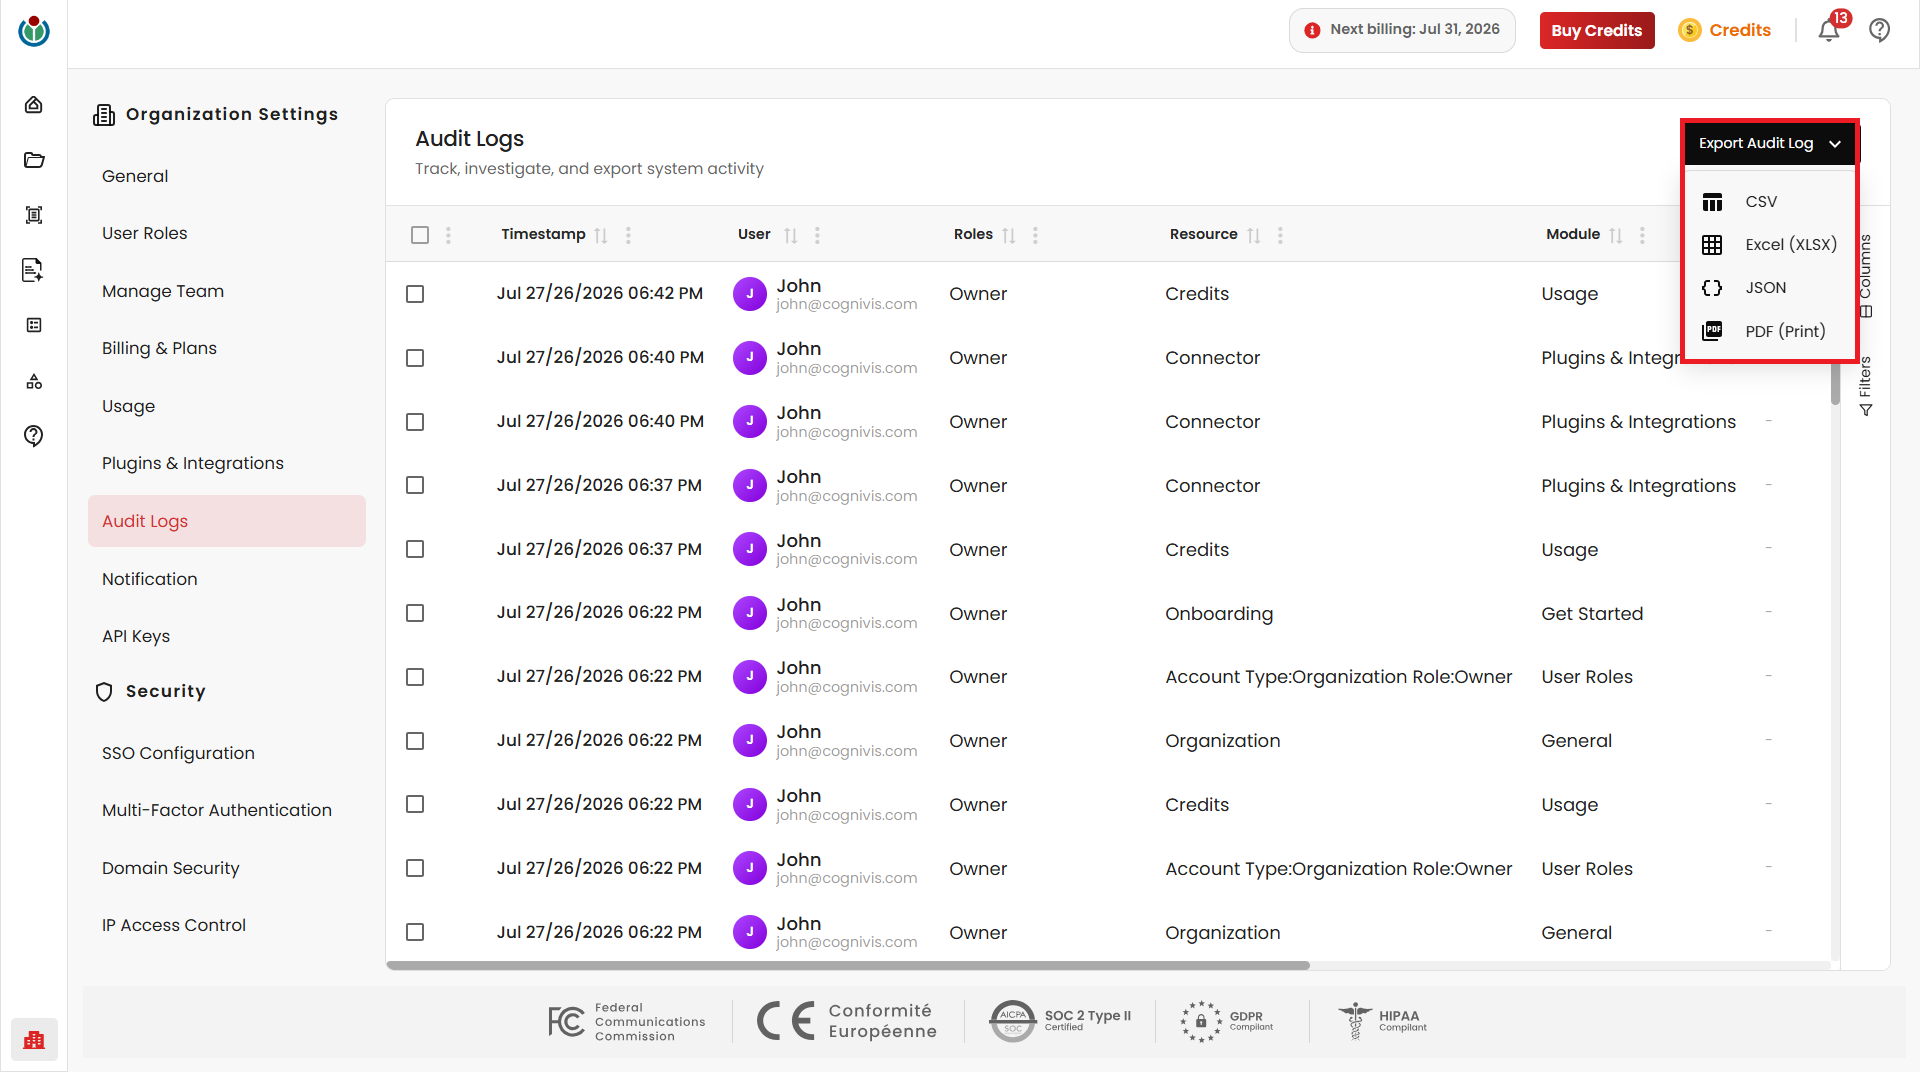This screenshot has width=1920, height=1072.
Task: Open Domain Security settings
Action: point(171,868)
